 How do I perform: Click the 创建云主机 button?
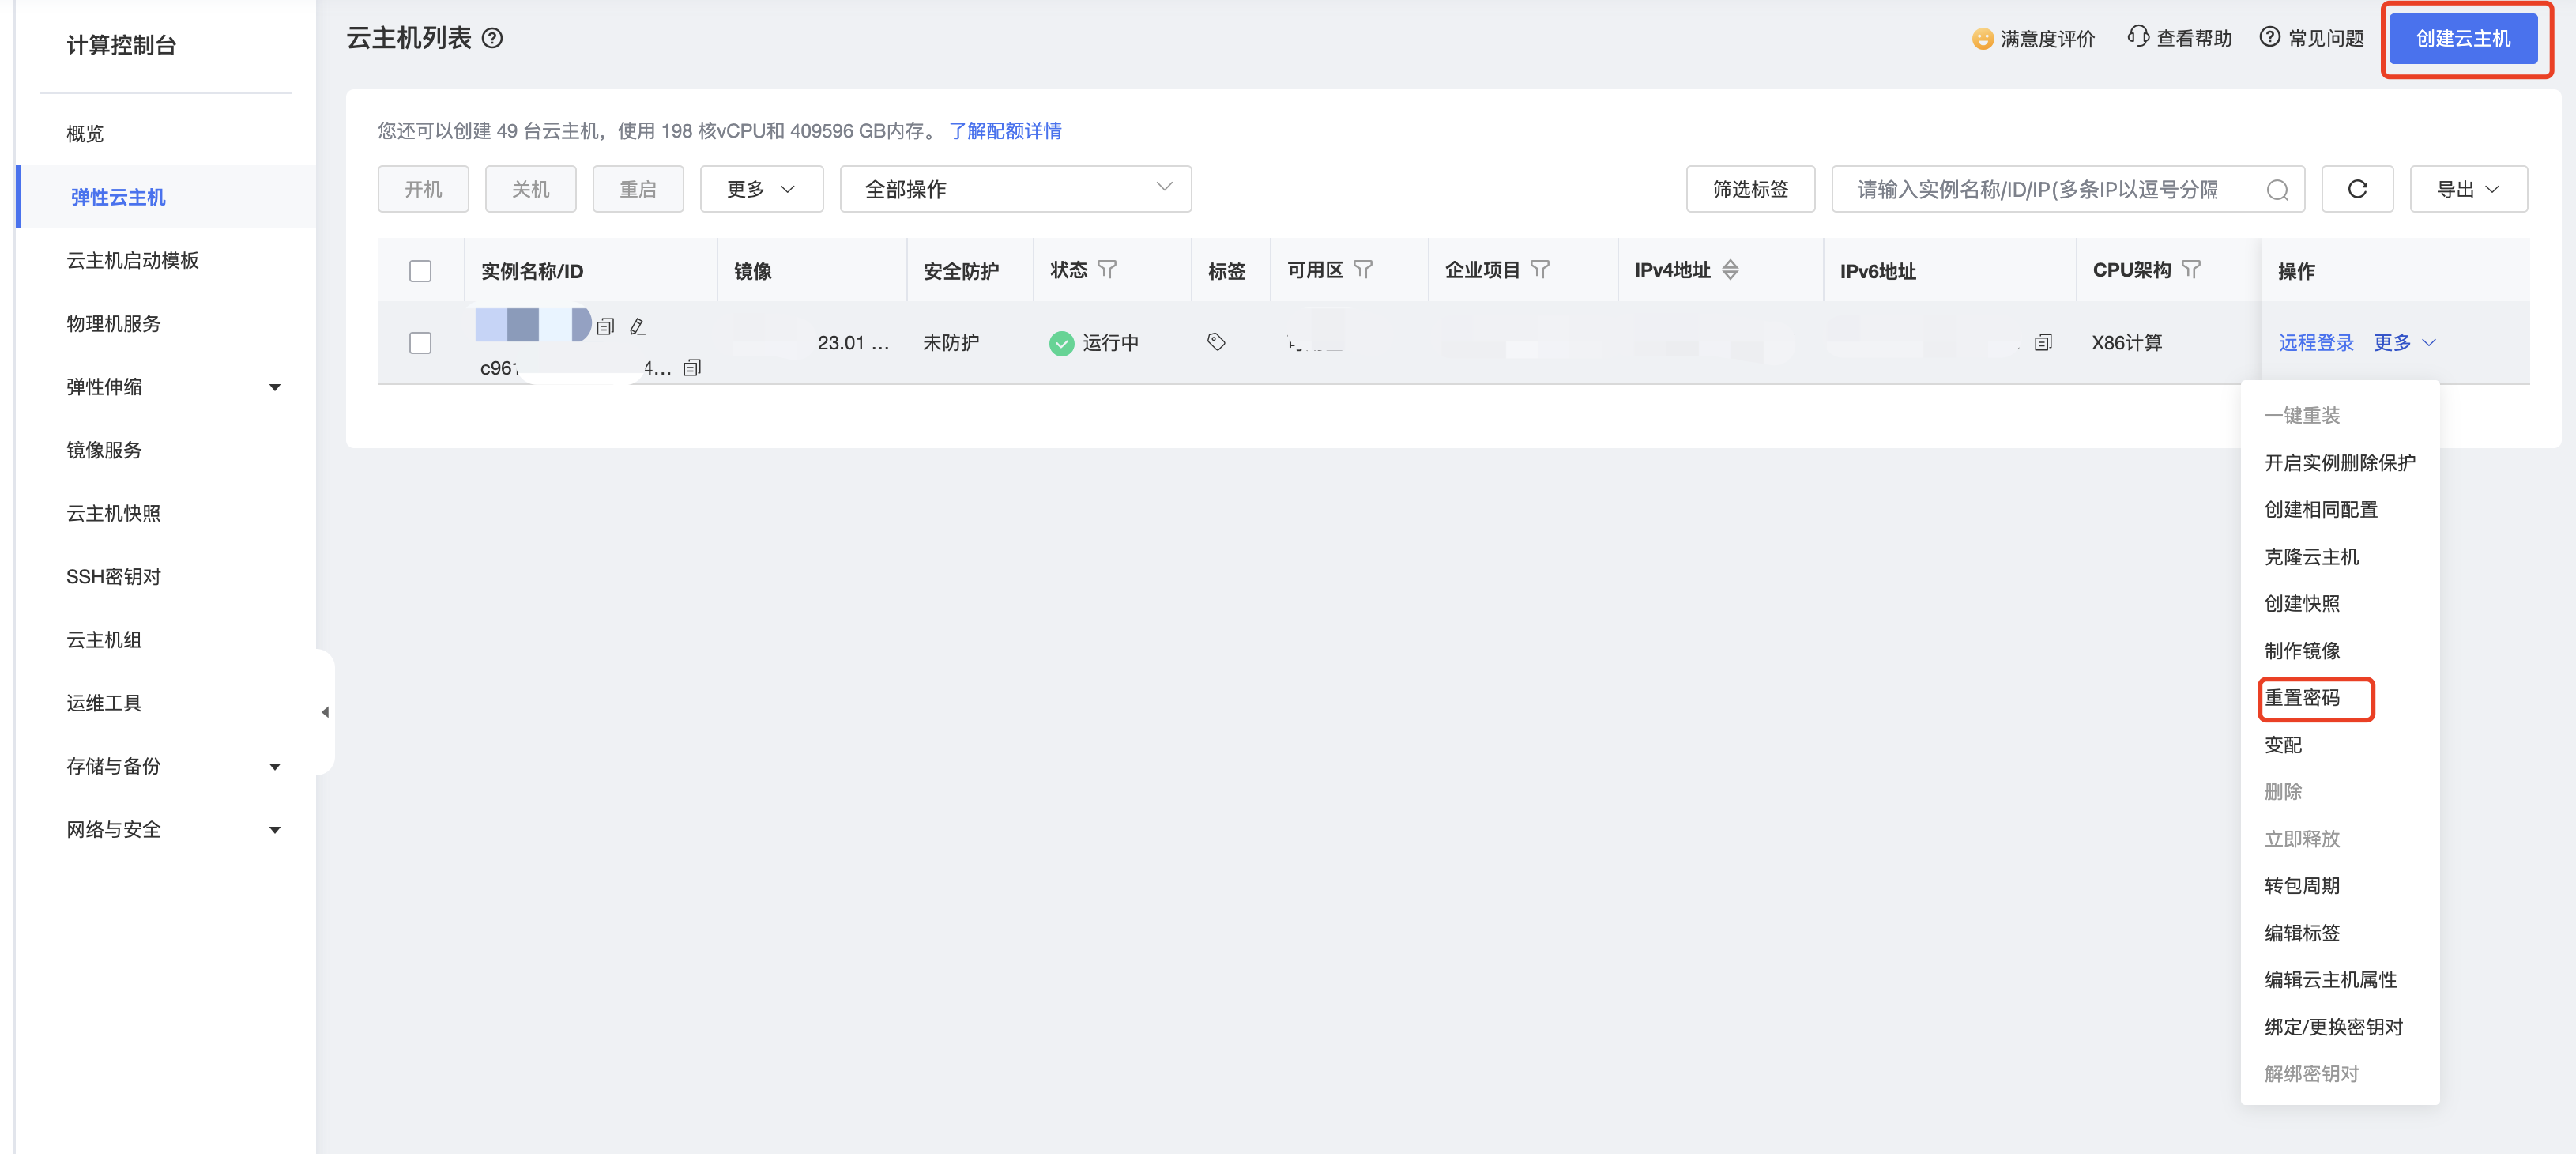pos(2462,38)
